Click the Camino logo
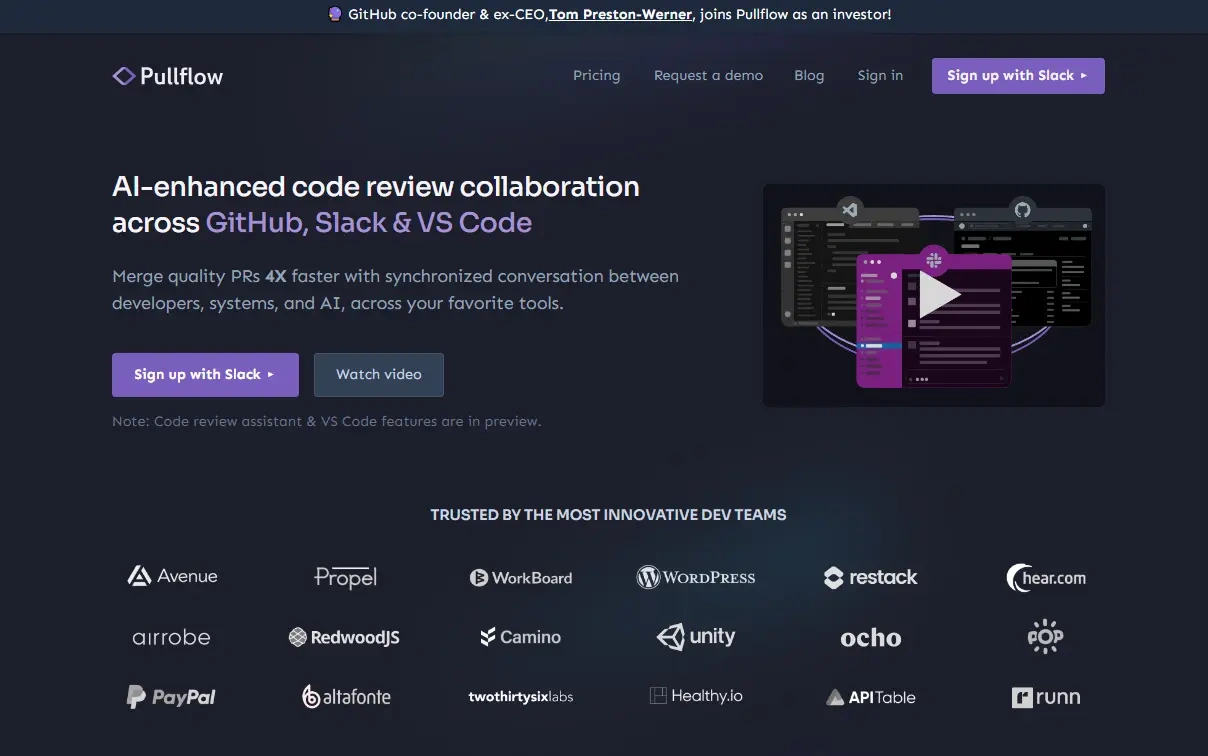Image resolution: width=1208 pixels, height=756 pixels. coord(520,637)
